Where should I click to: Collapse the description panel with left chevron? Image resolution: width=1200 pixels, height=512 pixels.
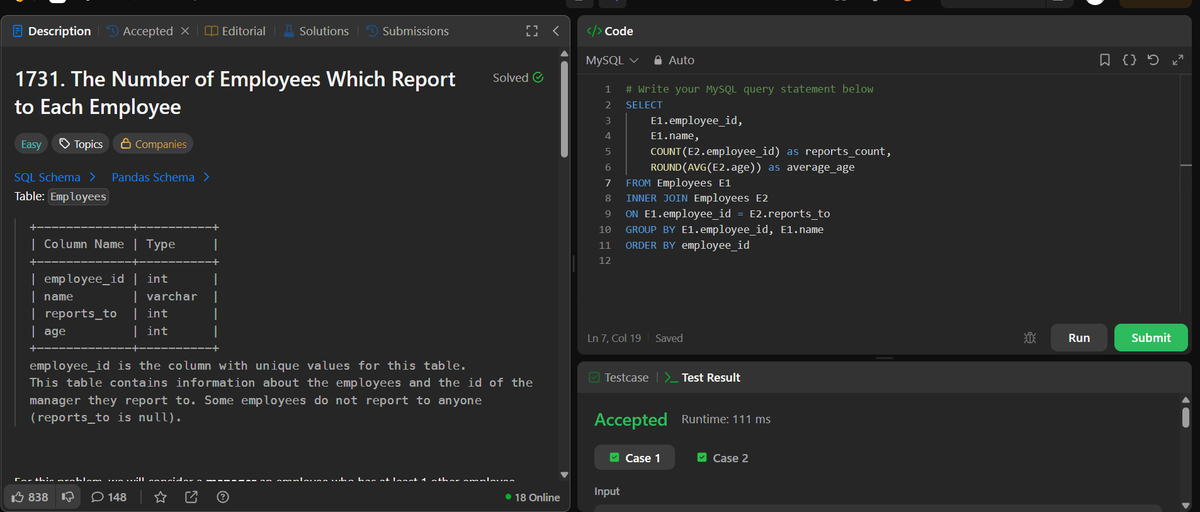(556, 31)
